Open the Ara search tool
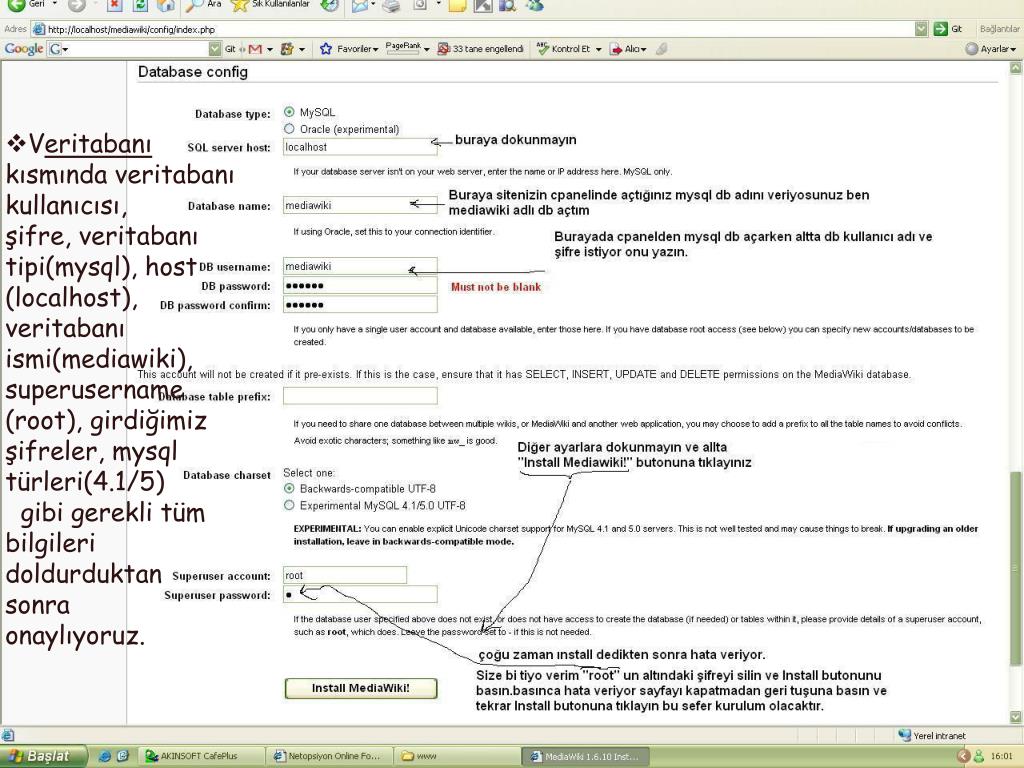This screenshot has width=1024, height=768. click(x=203, y=5)
